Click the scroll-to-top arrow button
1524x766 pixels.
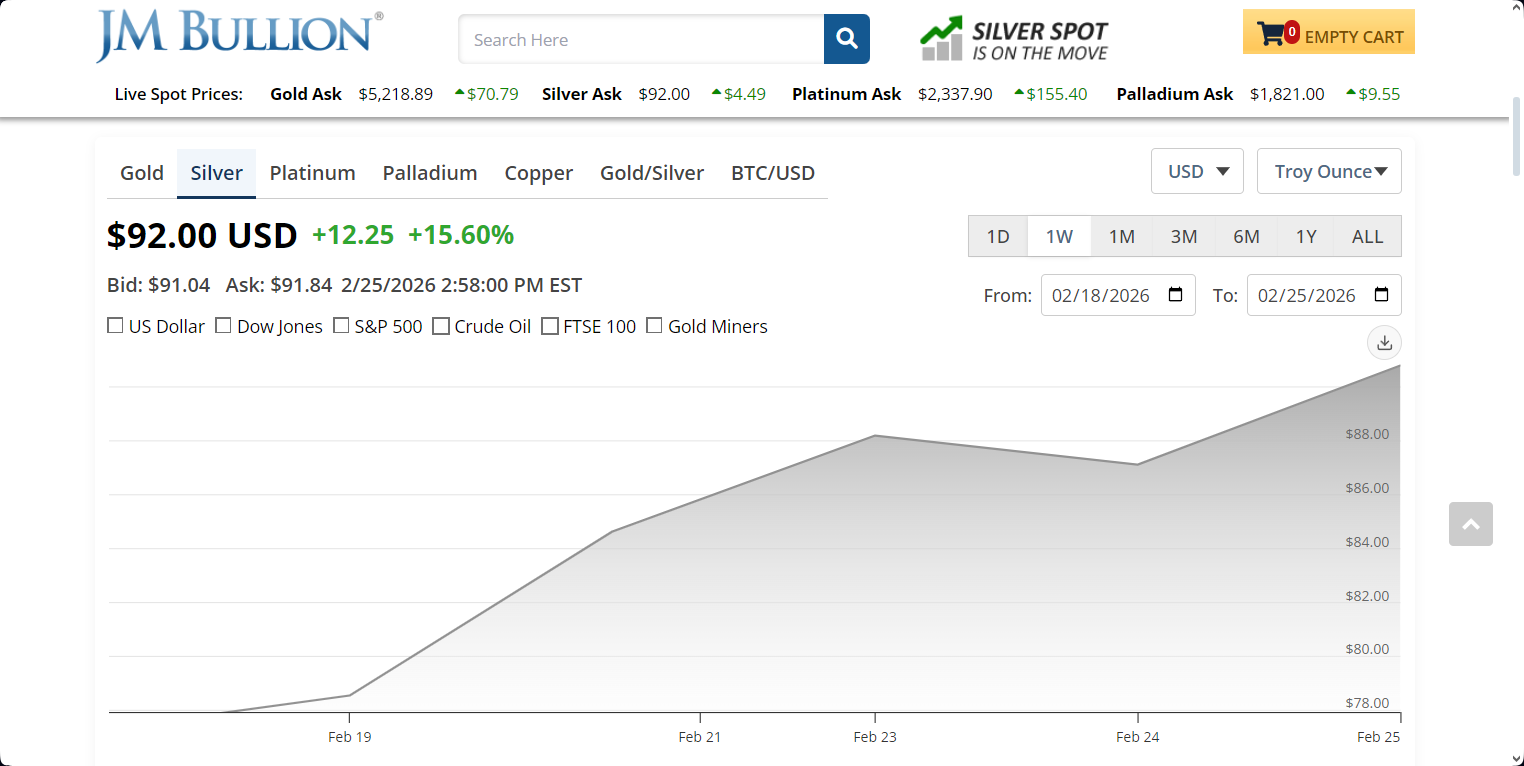(1471, 524)
